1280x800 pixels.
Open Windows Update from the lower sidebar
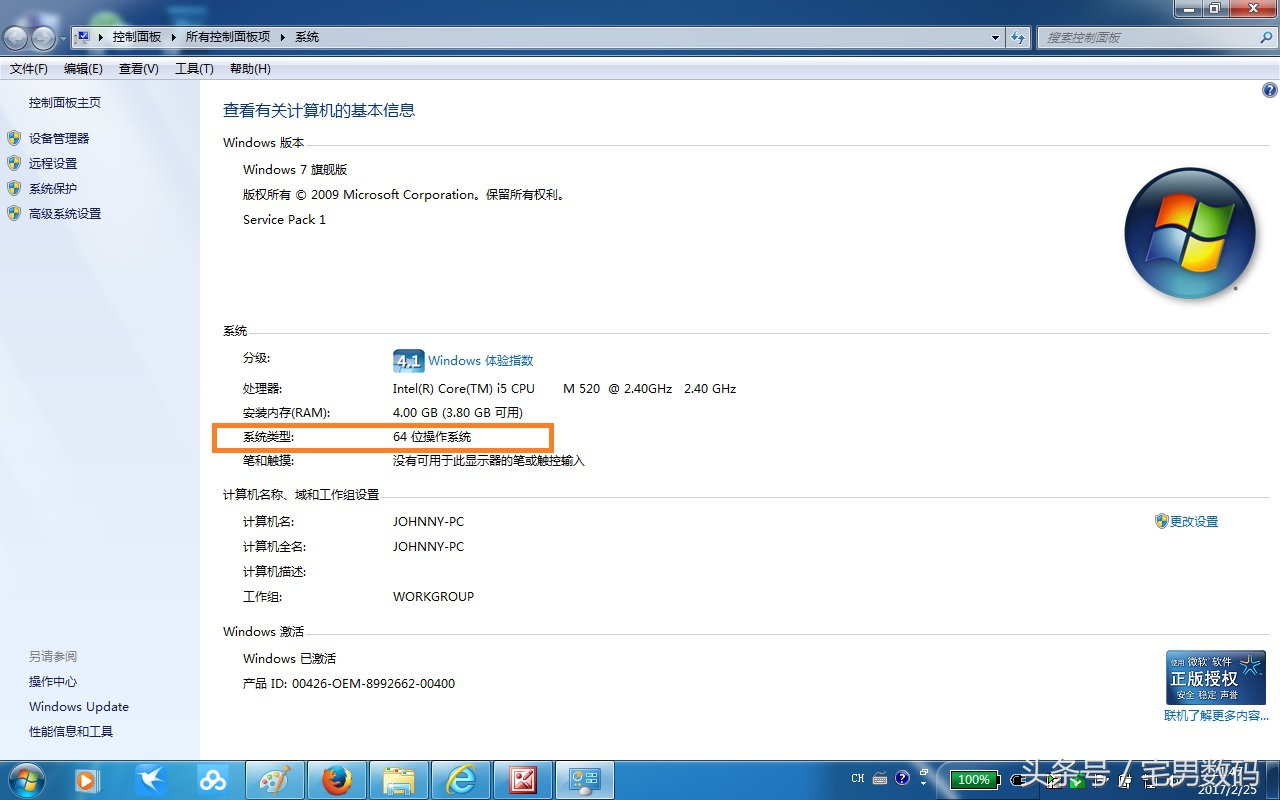78,706
